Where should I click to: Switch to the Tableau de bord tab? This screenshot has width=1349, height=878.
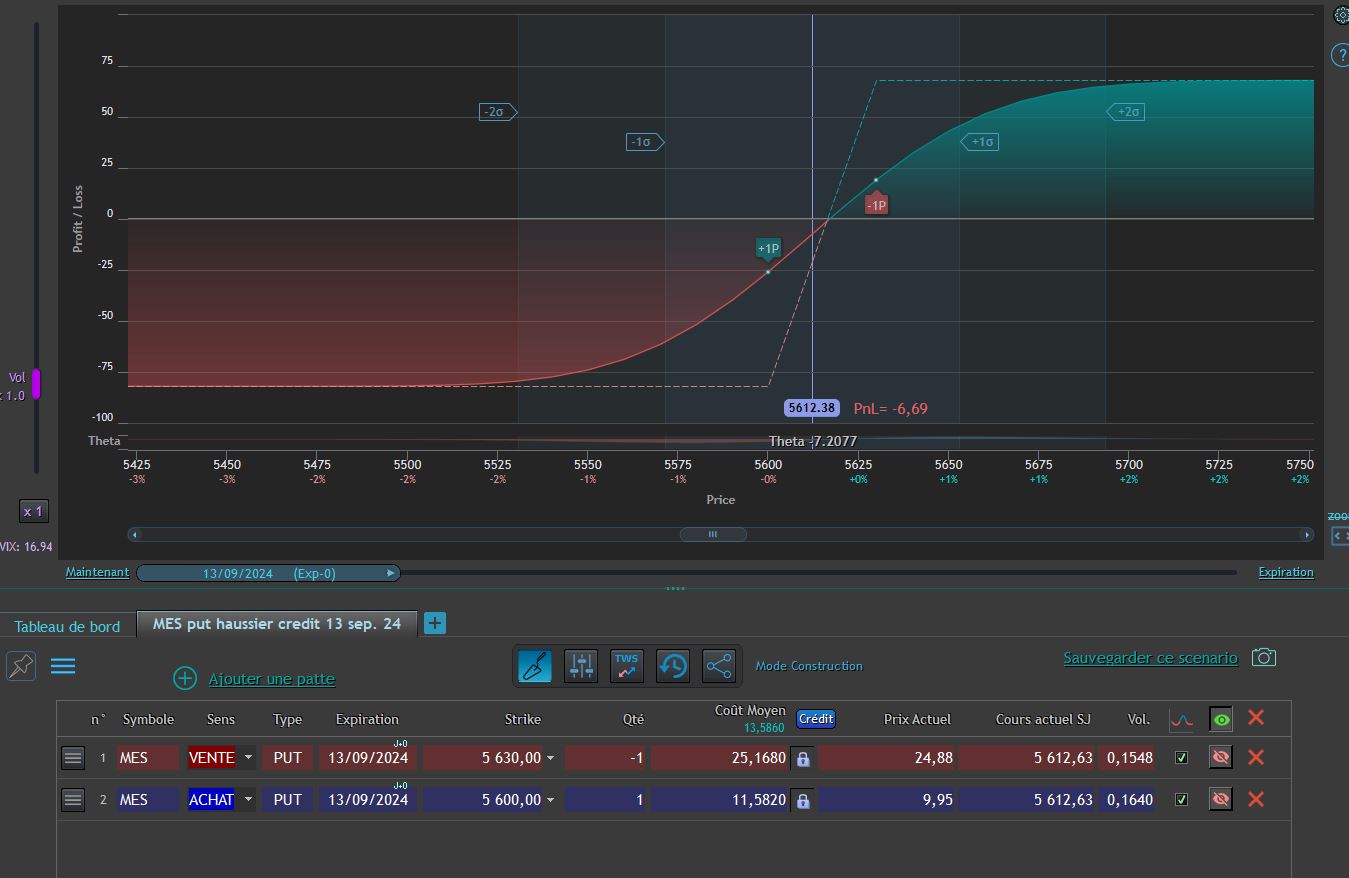tap(67, 626)
